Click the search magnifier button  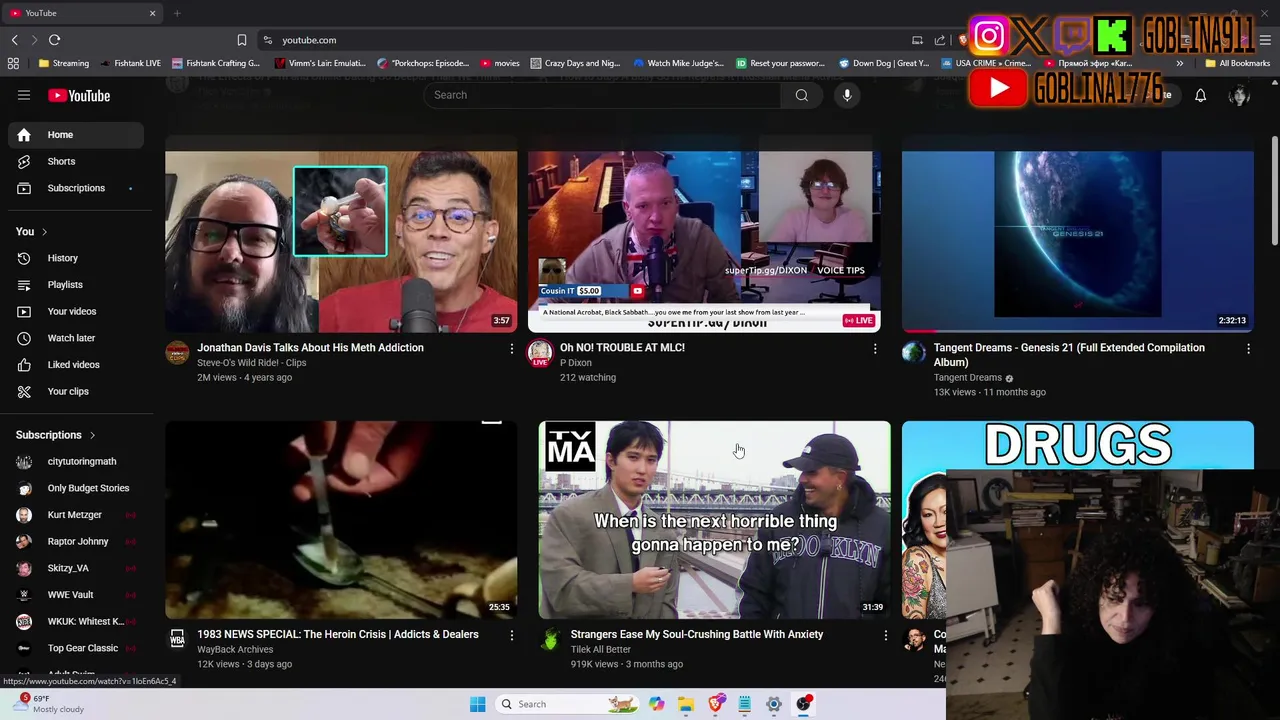(x=801, y=95)
